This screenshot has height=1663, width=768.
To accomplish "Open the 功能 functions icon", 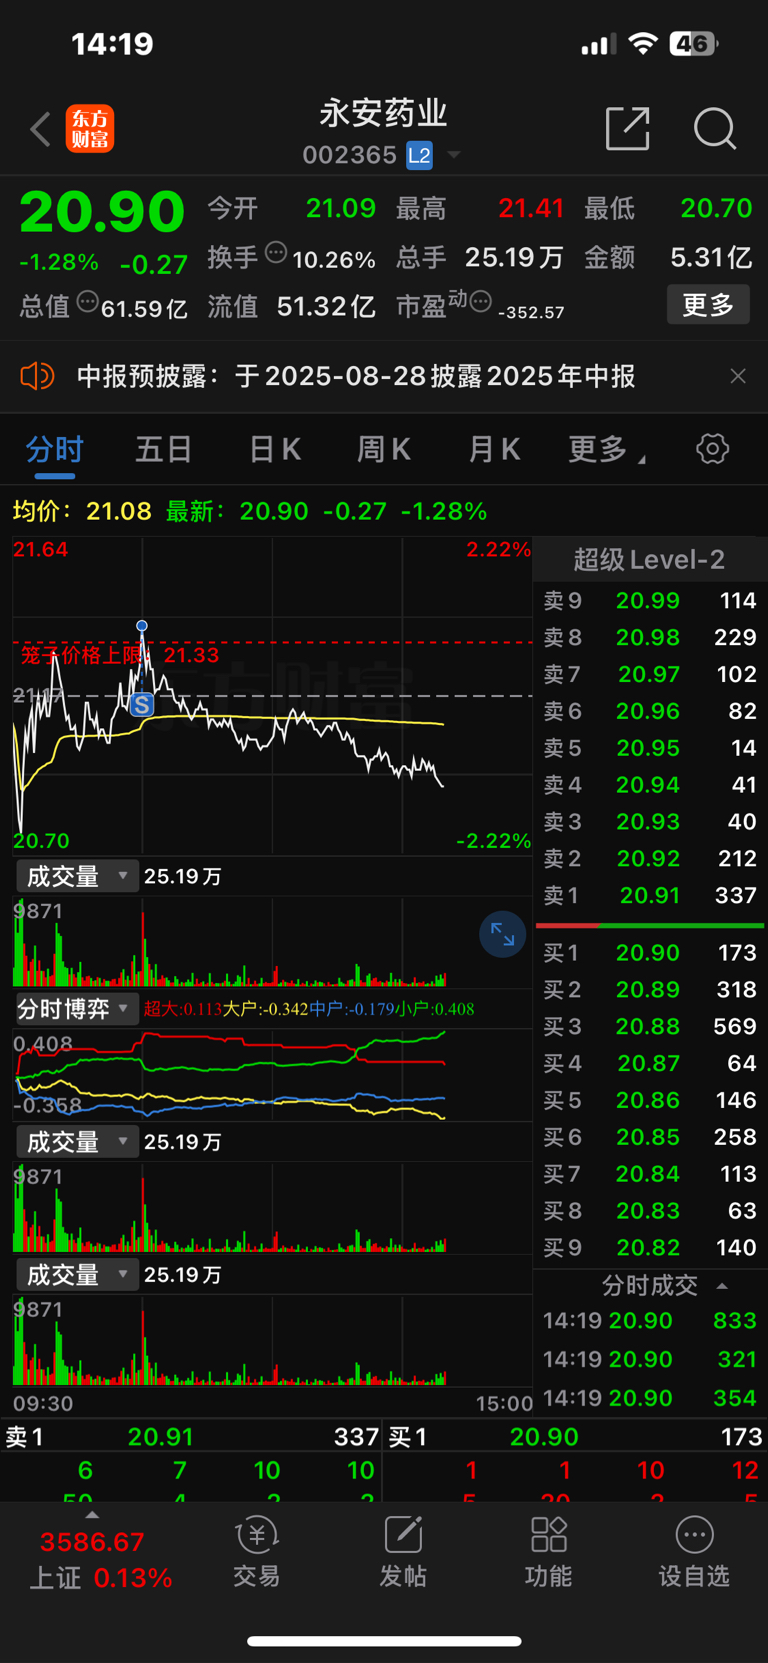I will (x=548, y=1553).
